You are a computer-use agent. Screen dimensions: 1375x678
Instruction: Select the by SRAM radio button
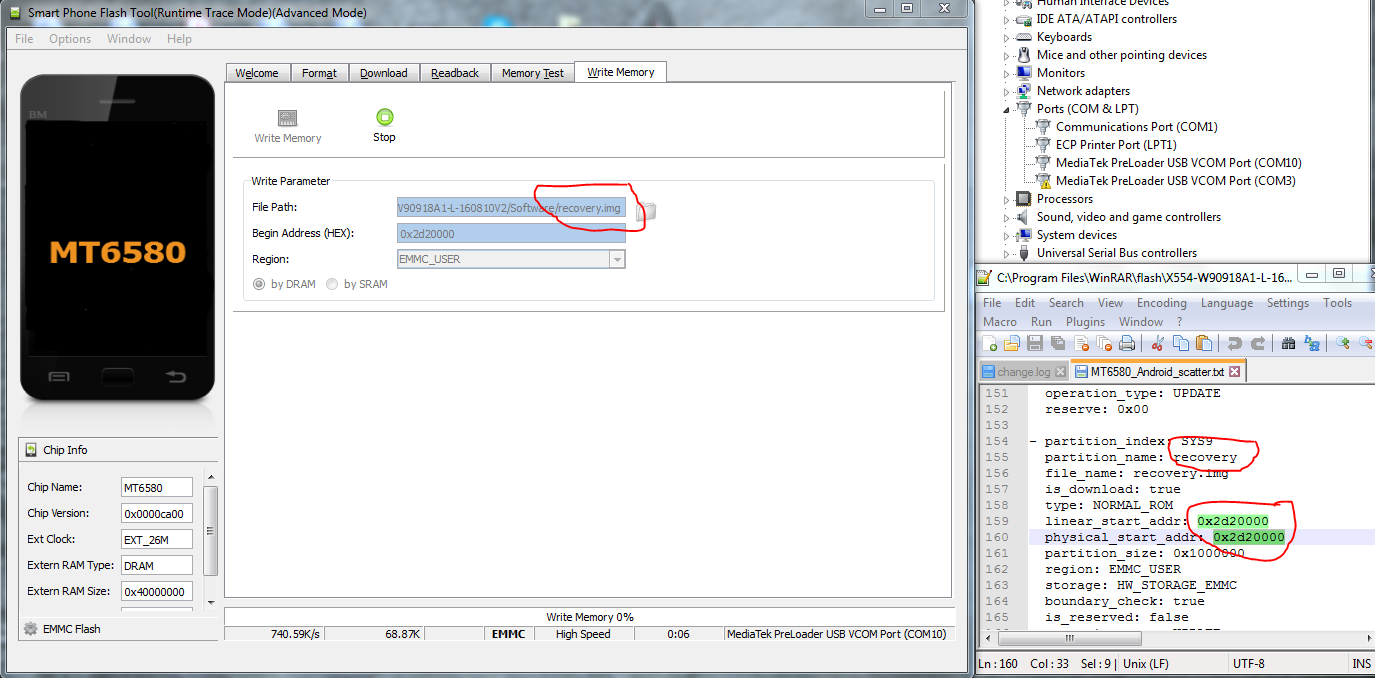coord(332,284)
